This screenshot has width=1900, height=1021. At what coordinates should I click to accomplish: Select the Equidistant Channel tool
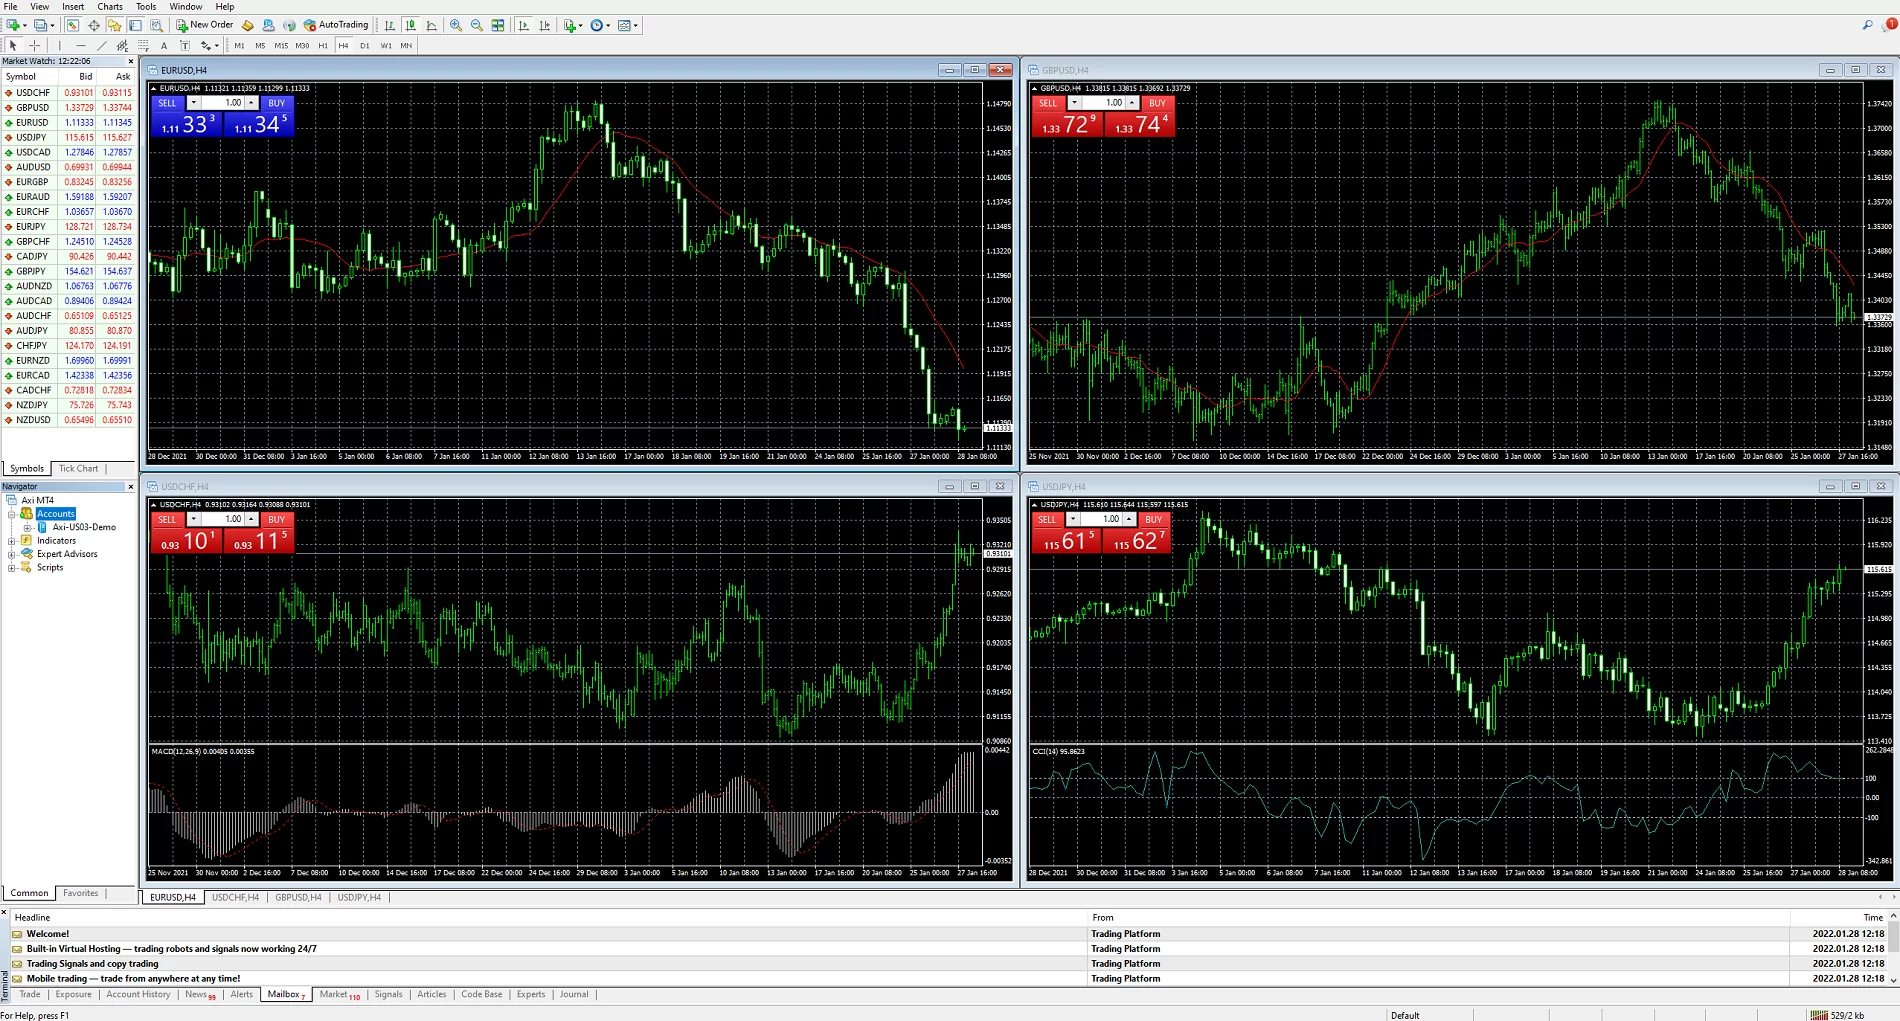(122, 45)
